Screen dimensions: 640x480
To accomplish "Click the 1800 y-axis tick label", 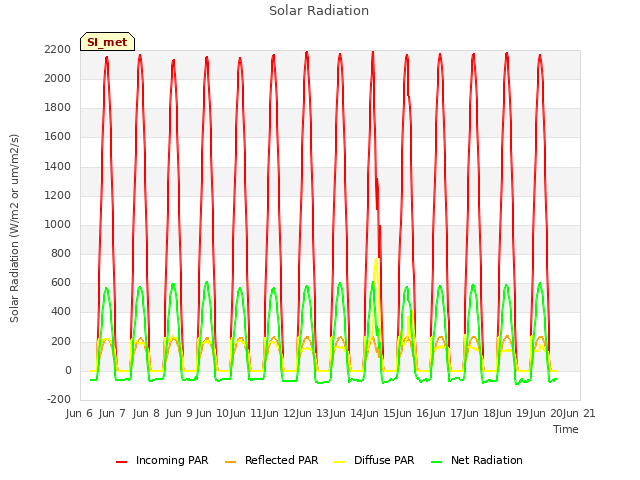I will [58, 108].
